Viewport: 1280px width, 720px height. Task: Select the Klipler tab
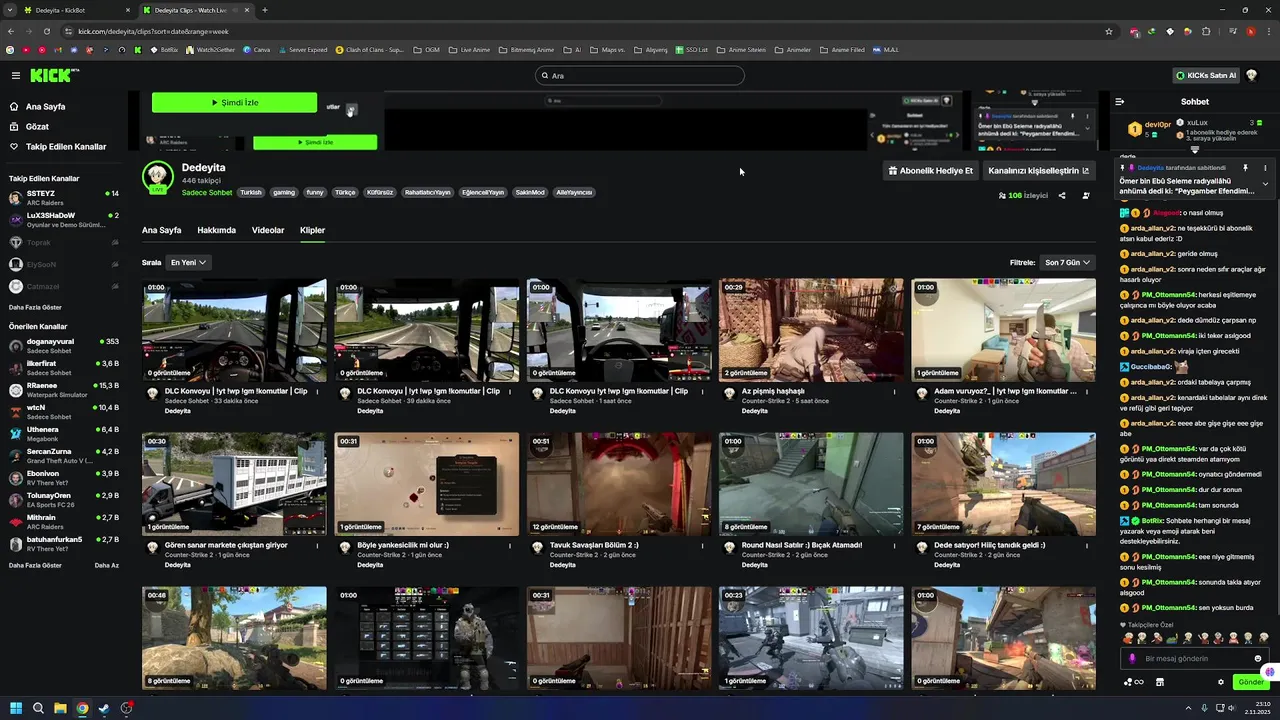tap(312, 230)
